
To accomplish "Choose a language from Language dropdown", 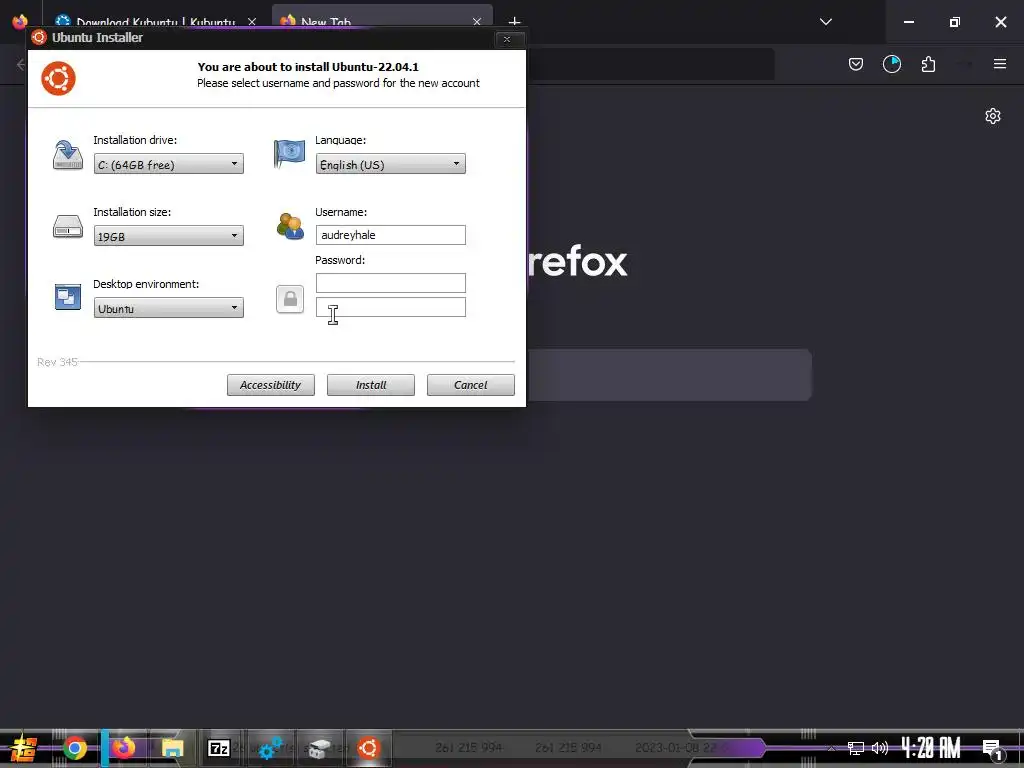I will pyautogui.click(x=391, y=164).
